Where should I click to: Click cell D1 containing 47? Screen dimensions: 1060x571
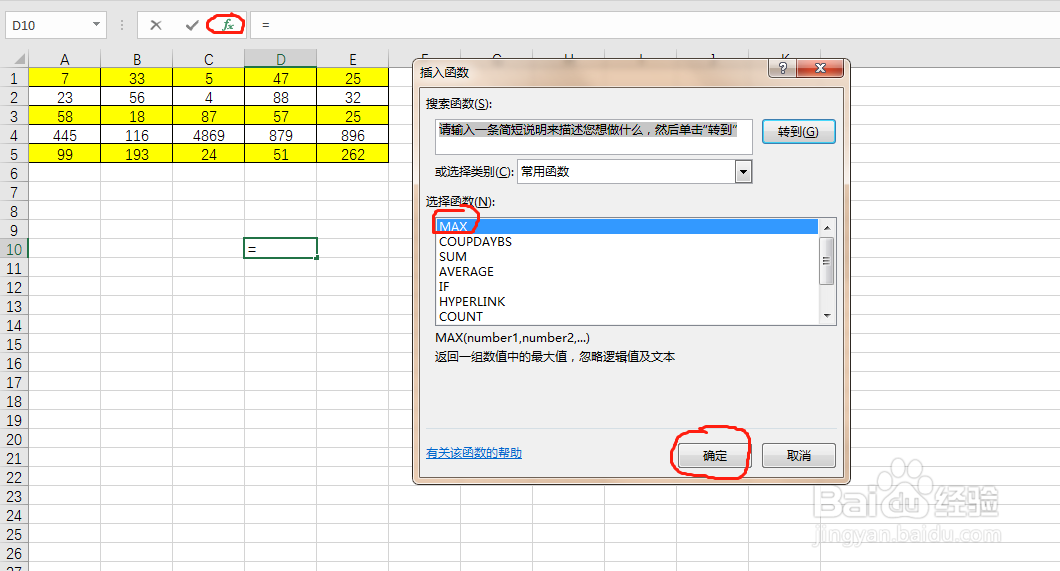tap(281, 78)
